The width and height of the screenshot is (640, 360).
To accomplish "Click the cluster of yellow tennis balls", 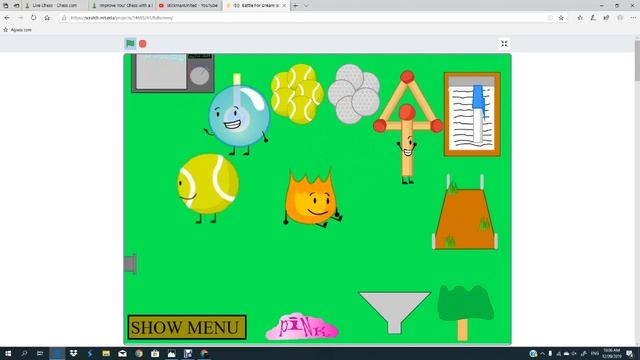I will 297,94.
